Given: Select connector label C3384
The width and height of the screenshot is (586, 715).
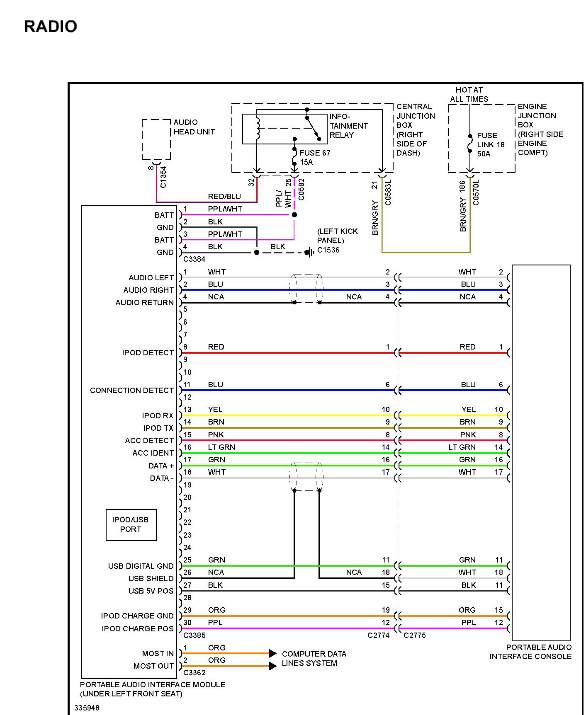Looking at the screenshot, I should 194,259.
